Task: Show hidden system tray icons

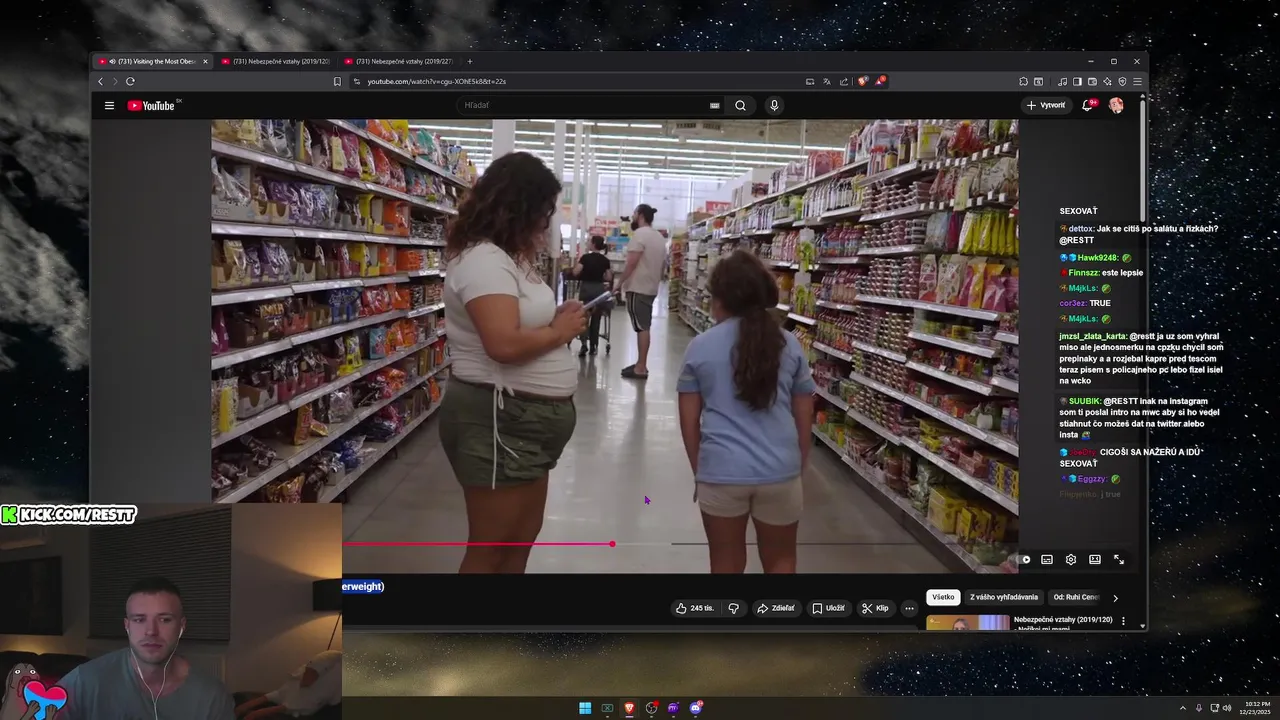Action: coord(1183,708)
